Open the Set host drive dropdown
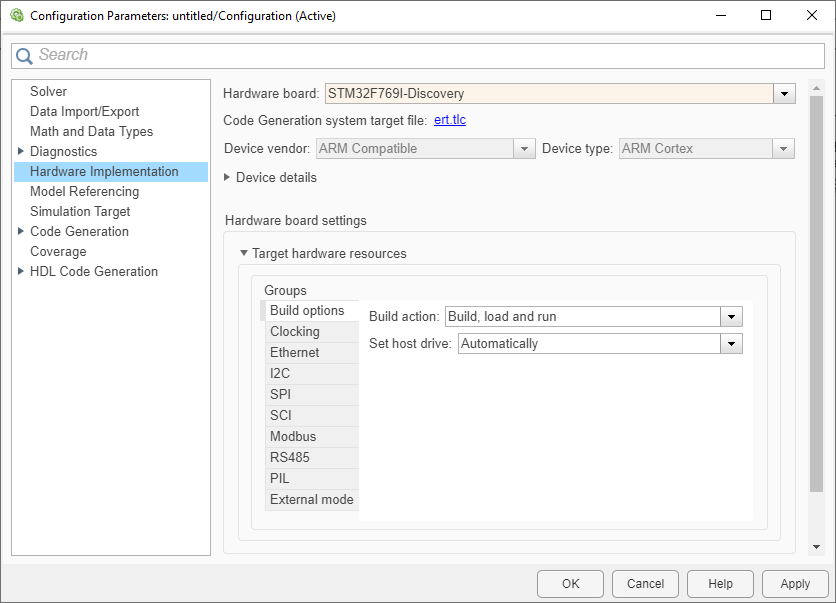This screenshot has width=836, height=603. [x=731, y=343]
